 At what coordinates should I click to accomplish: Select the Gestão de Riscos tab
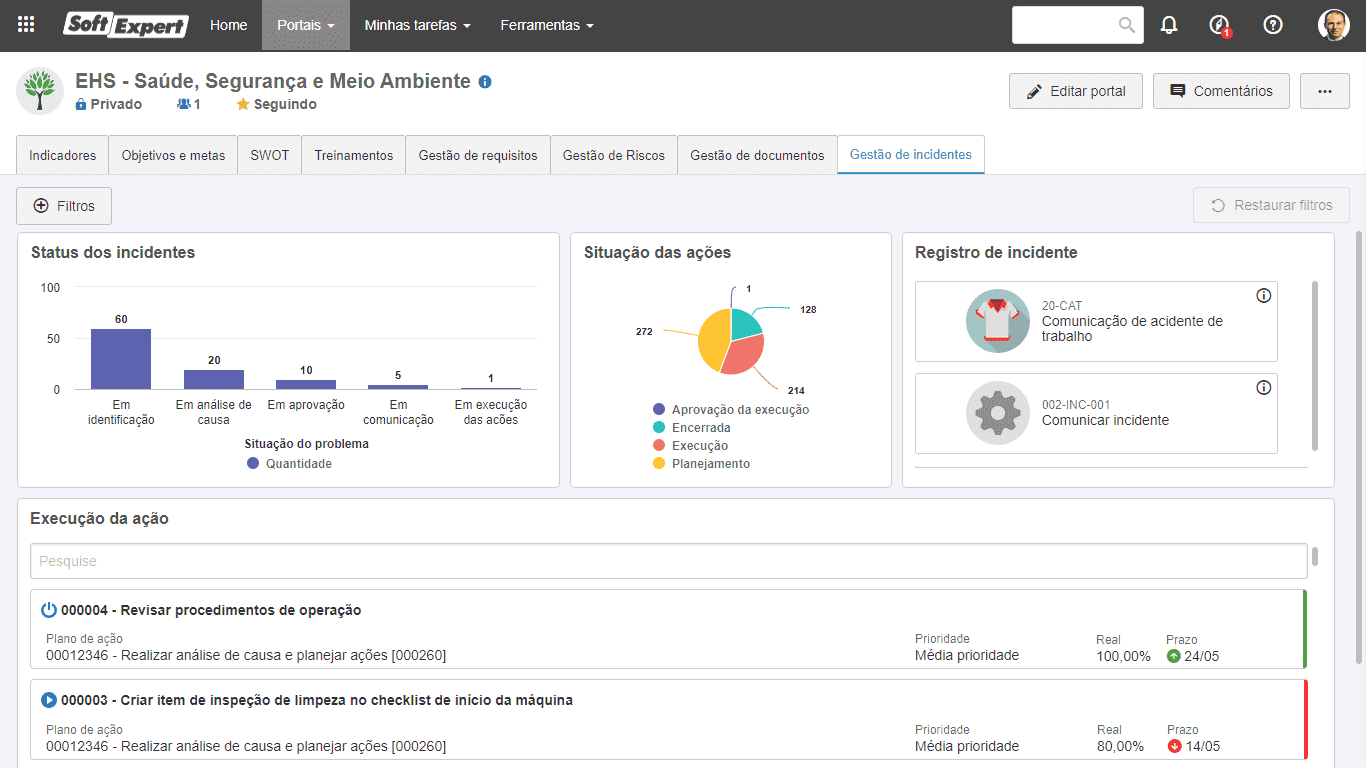614,155
